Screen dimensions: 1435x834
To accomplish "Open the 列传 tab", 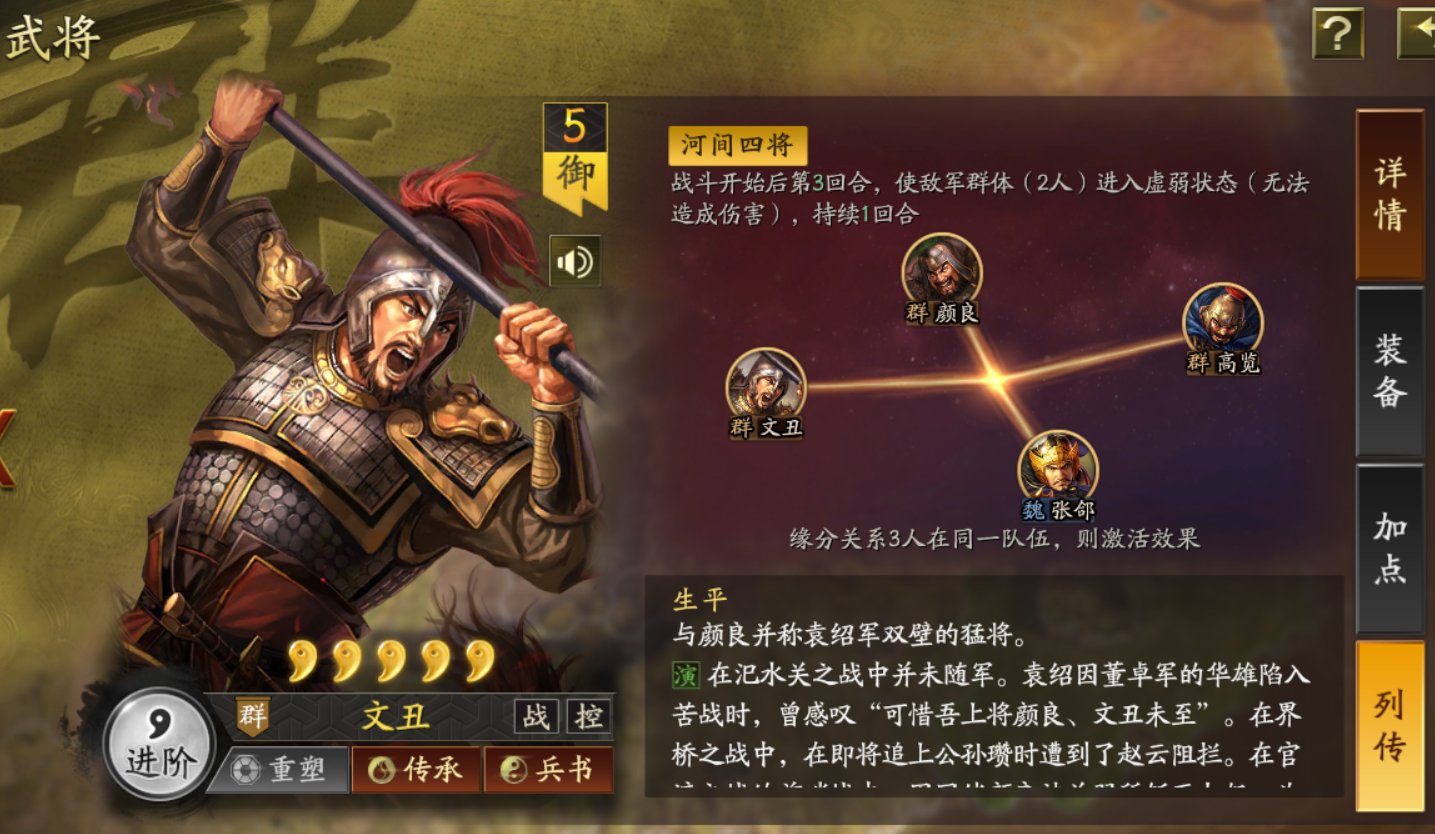I will [x=1390, y=726].
